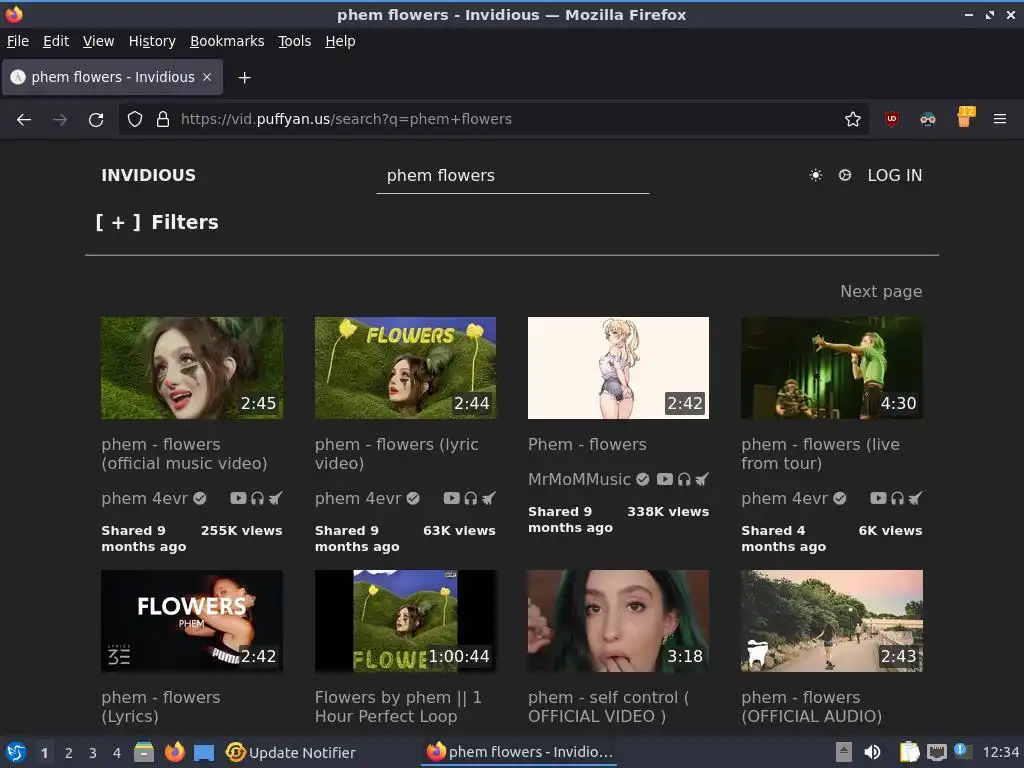Image resolution: width=1024 pixels, height=768 pixels.
Task: Click headphones icon for live from tour video
Action: coord(897,498)
